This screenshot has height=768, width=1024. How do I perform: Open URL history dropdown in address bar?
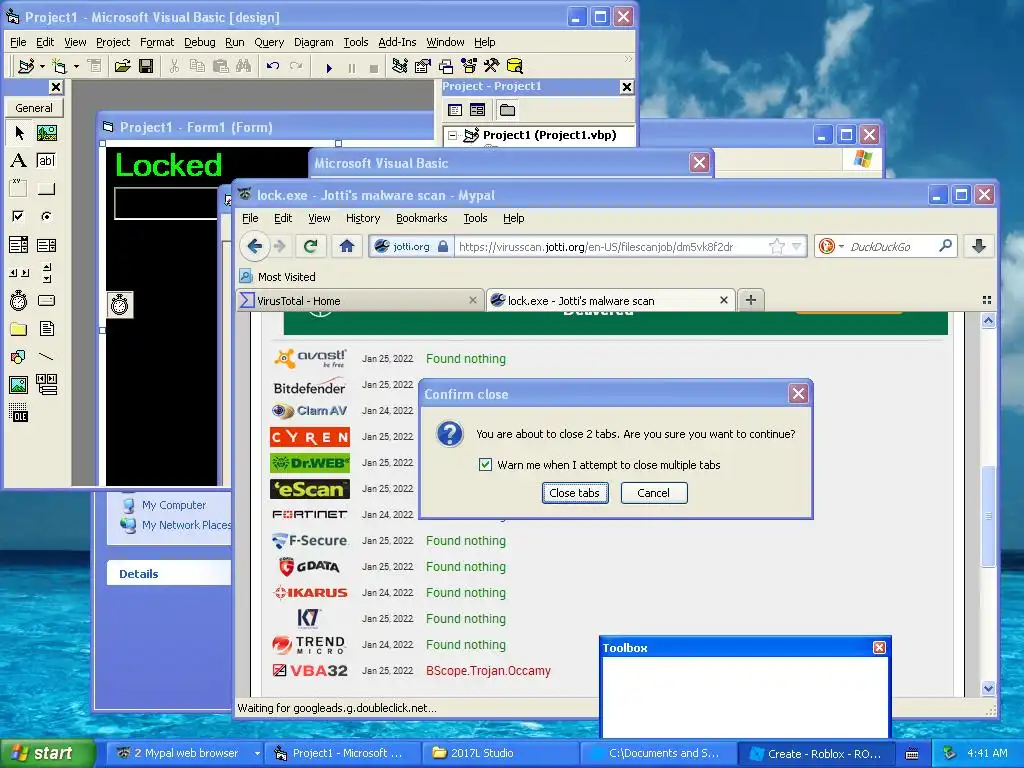pyautogui.click(x=796, y=246)
